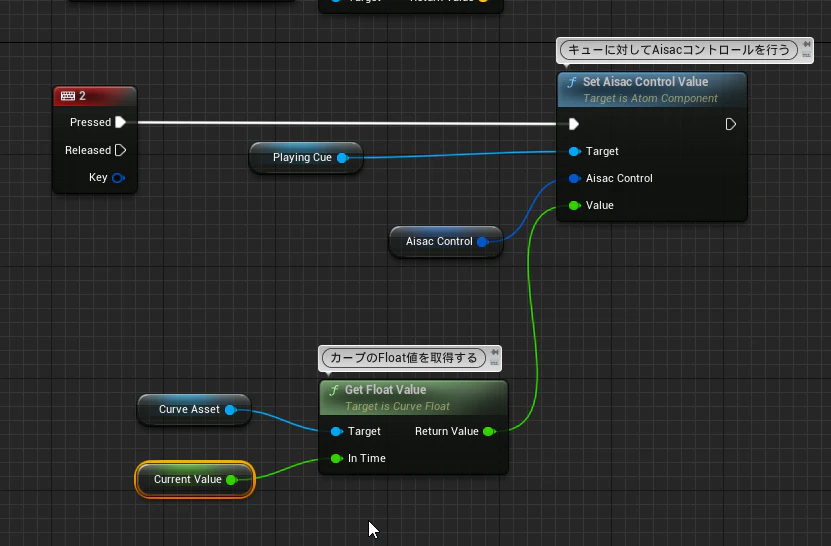Screen dimensions: 831x546
Task: Select the Get Float Value node title
Action: (x=385, y=390)
